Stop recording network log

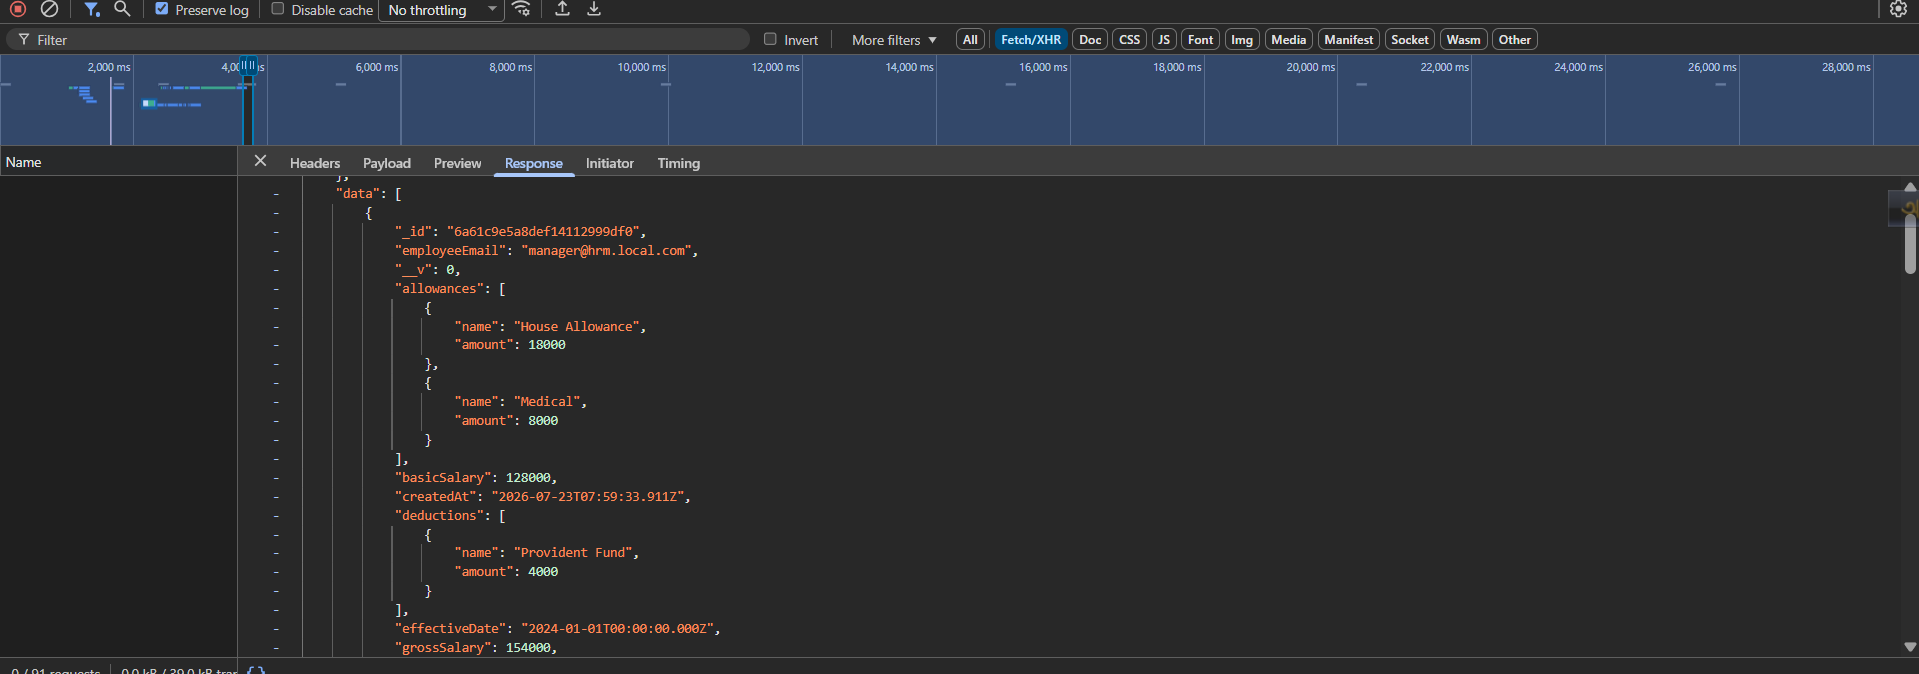point(18,9)
